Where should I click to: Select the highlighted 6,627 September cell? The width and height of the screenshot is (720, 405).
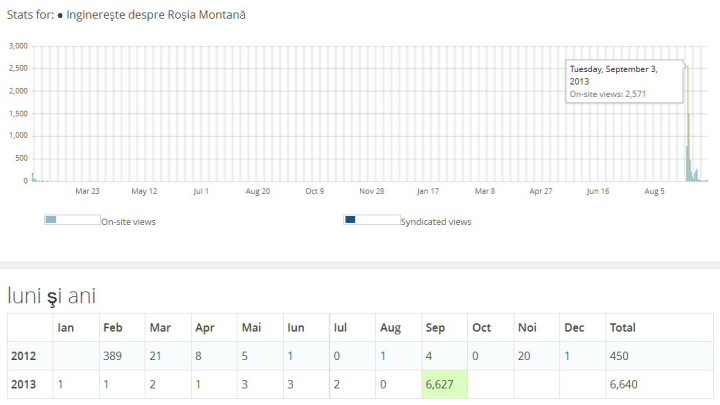pos(443,385)
